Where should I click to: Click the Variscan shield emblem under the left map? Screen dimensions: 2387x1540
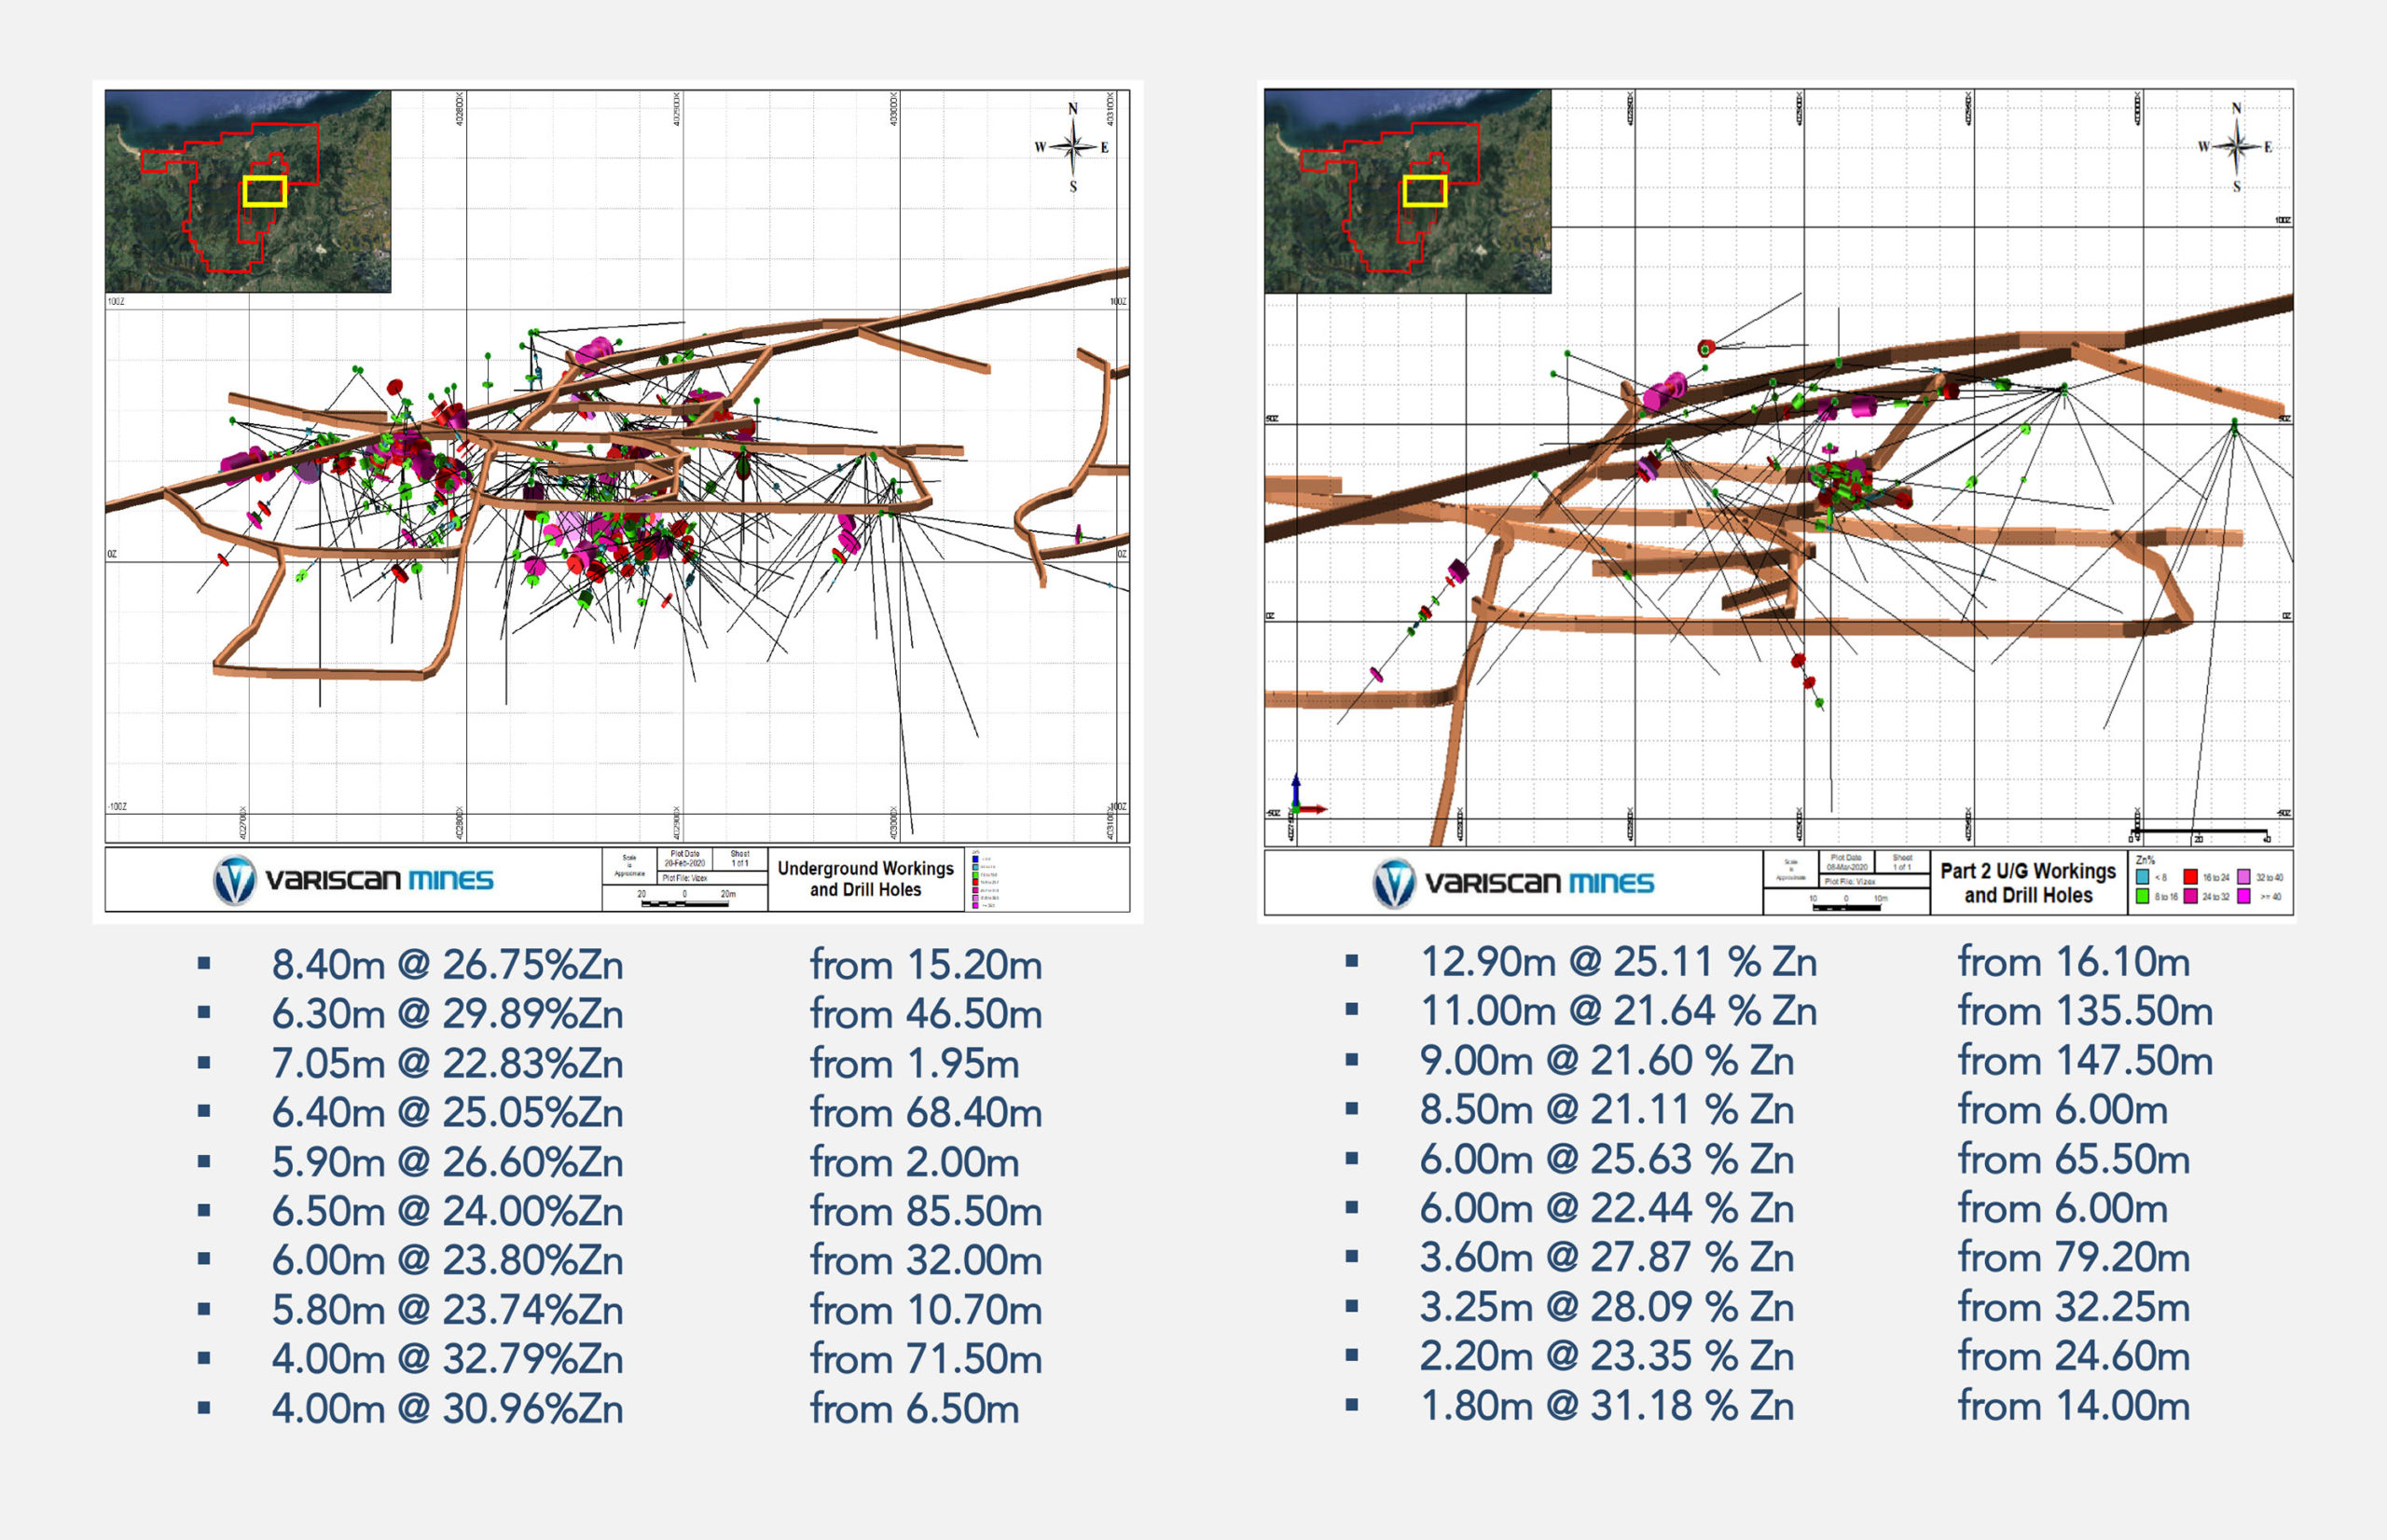pos(235,881)
